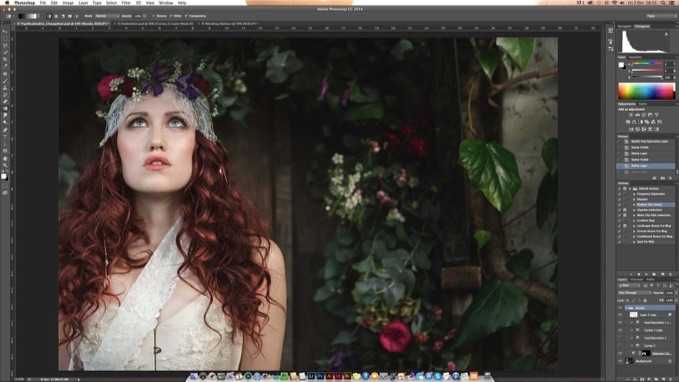Click the Actions panel trash icon
Screen dimensions: 679x382
pyautogui.click(x=671, y=274)
